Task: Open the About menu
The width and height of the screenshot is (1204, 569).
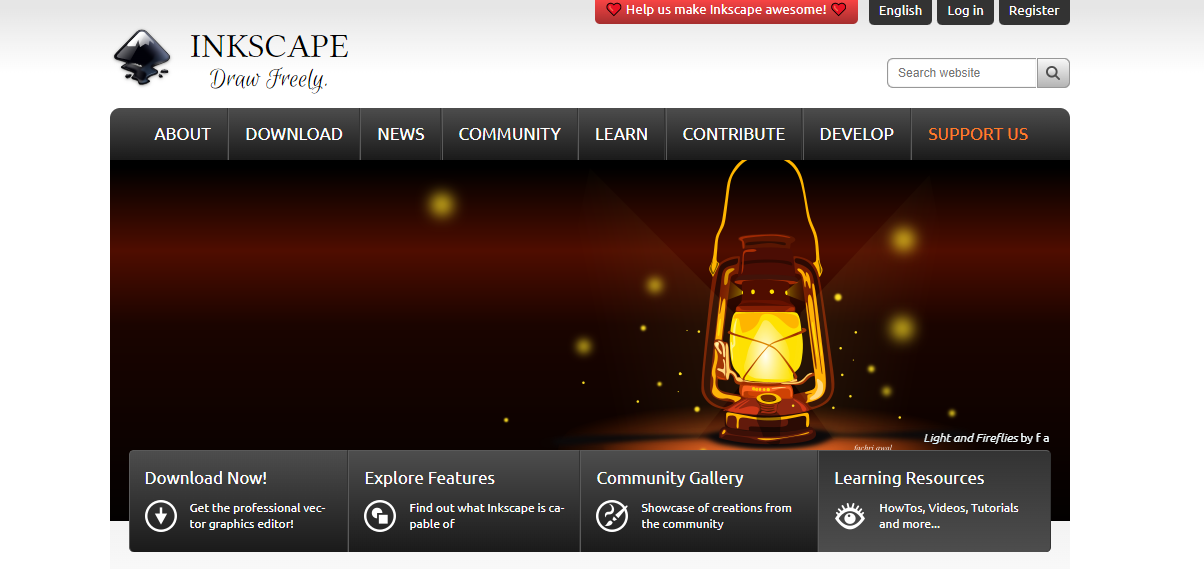Action: pos(183,134)
